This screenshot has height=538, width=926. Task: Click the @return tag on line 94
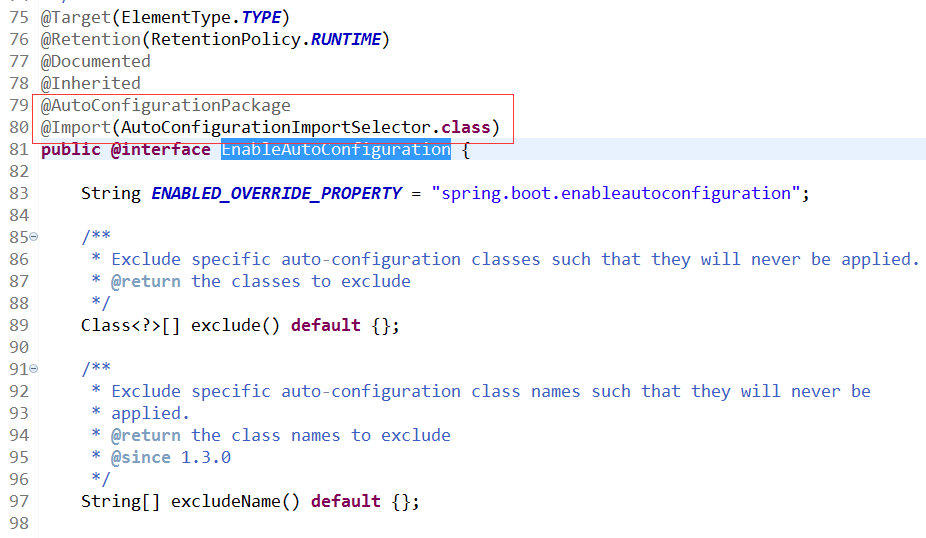[146, 436]
